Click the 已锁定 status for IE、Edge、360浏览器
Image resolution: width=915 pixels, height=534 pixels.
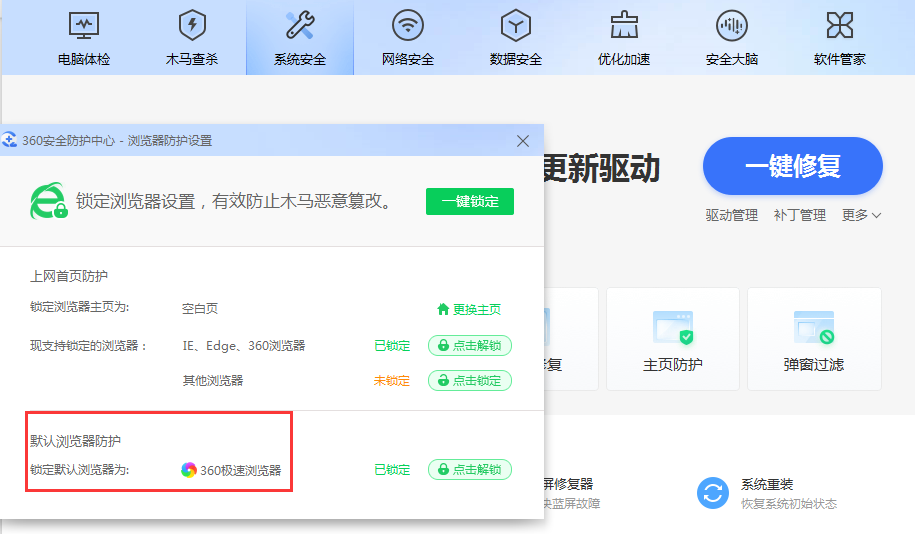pyautogui.click(x=392, y=345)
